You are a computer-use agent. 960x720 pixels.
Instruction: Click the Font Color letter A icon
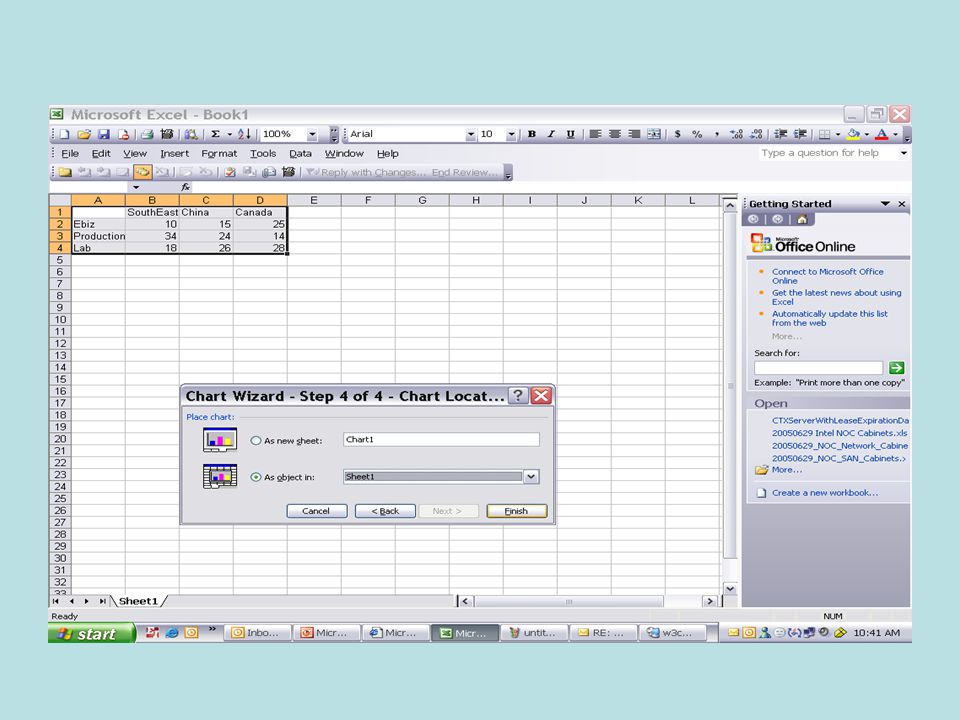(x=882, y=134)
